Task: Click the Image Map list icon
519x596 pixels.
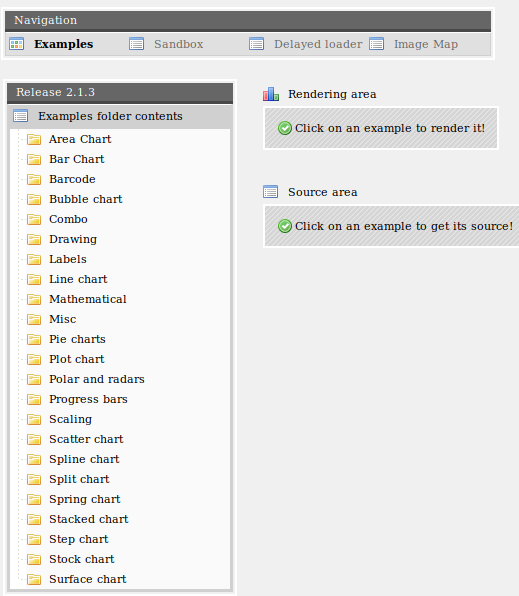Action: point(377,44)
